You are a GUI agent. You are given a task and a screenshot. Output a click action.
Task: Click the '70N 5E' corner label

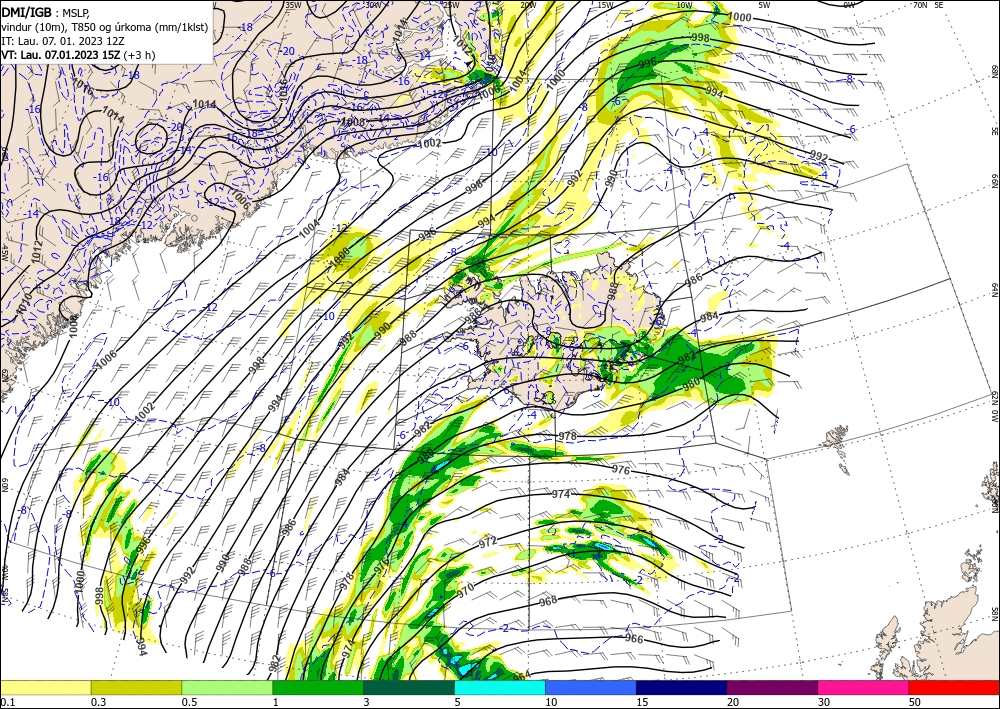point(928,5)
